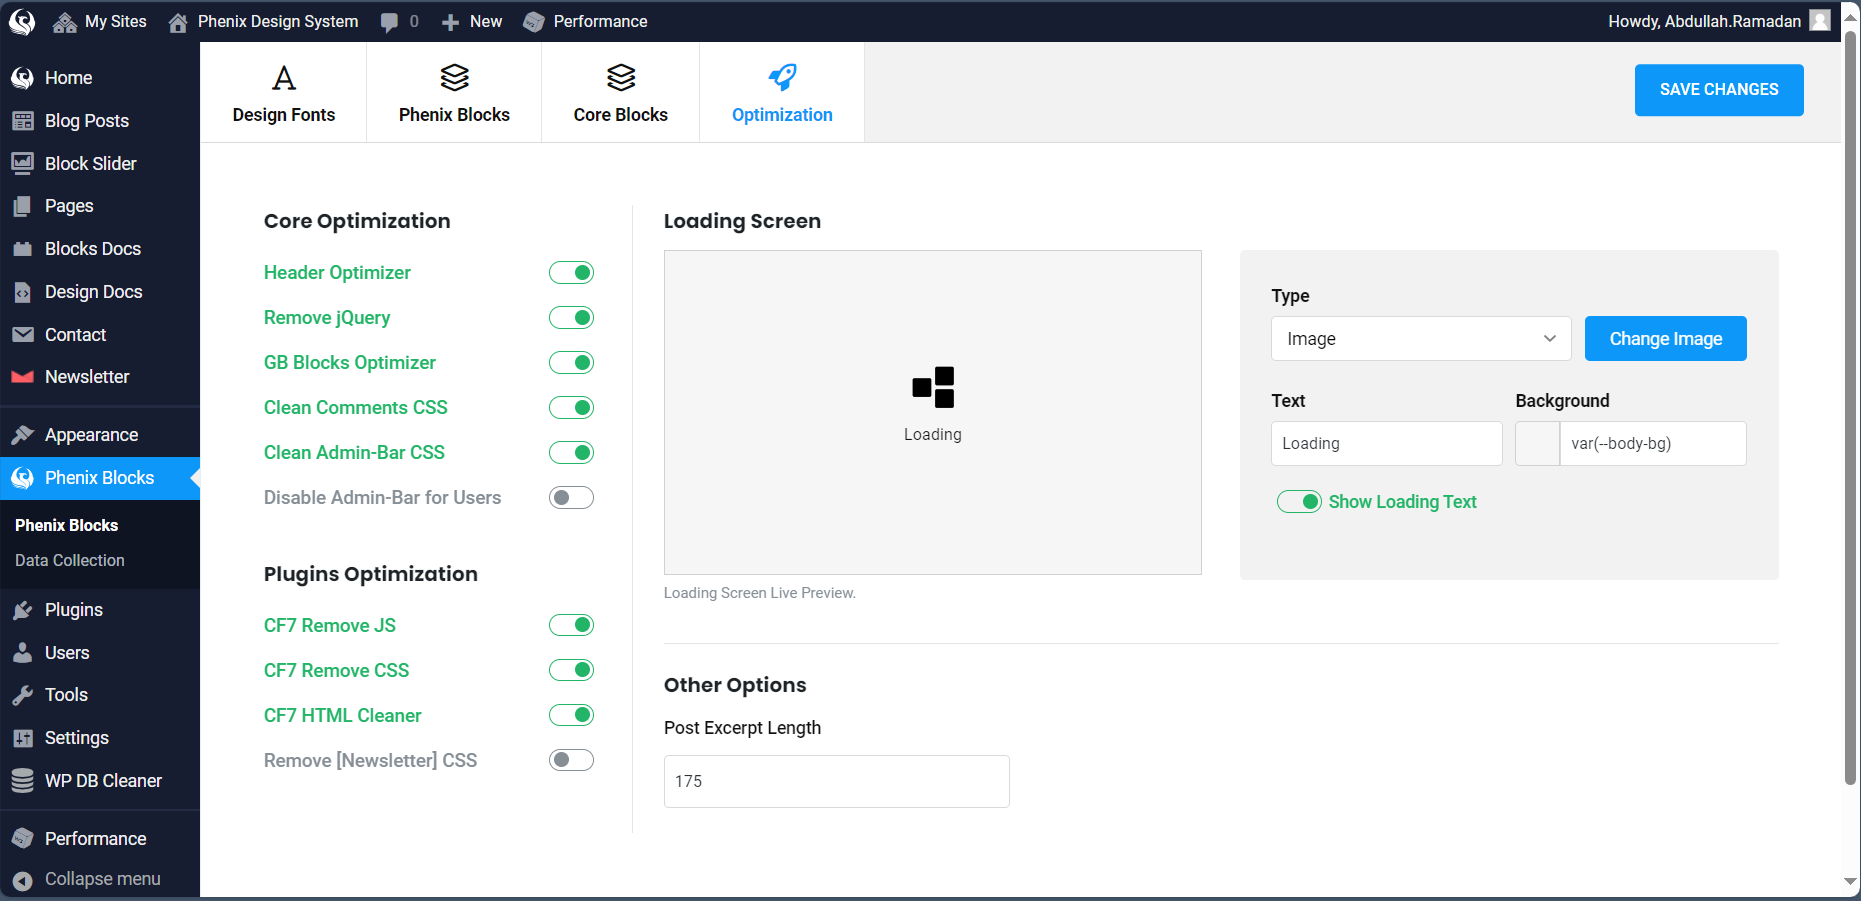Click the Post Excerpt Length field
This screenshot has width=1861, height=901.
(x=837, y=782)
